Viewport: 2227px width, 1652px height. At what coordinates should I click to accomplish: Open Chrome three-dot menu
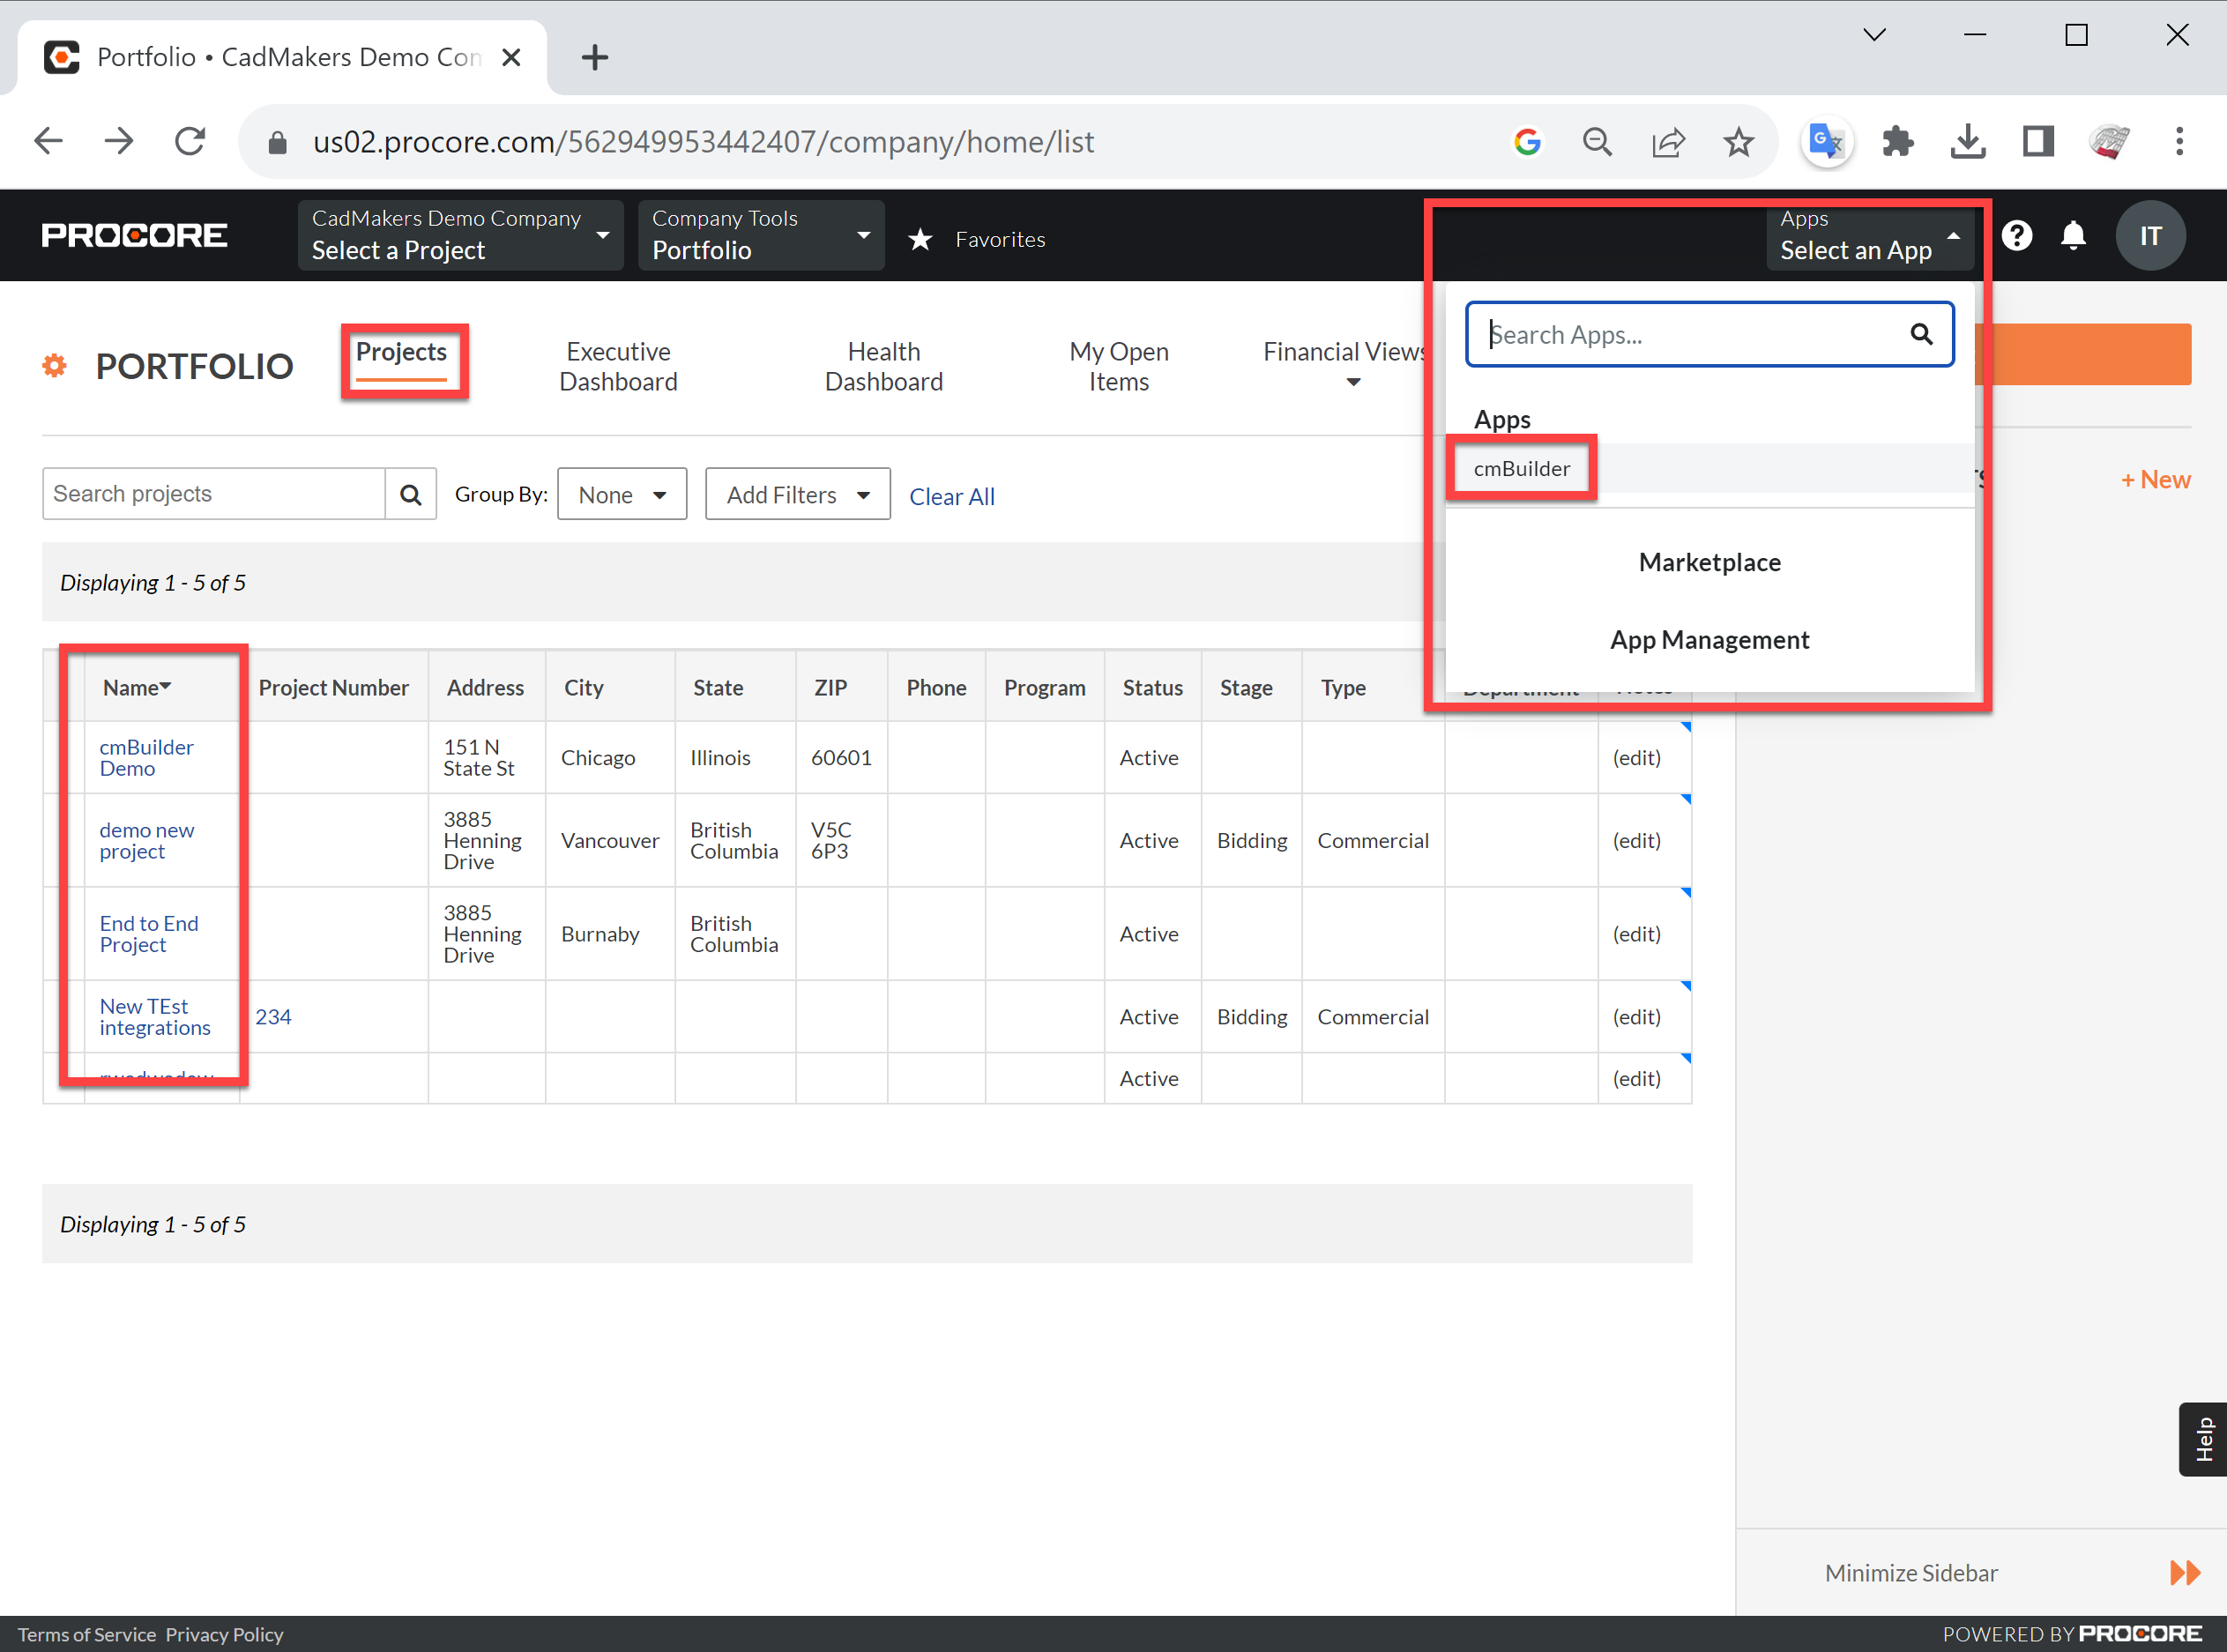tap(2179, 142)
